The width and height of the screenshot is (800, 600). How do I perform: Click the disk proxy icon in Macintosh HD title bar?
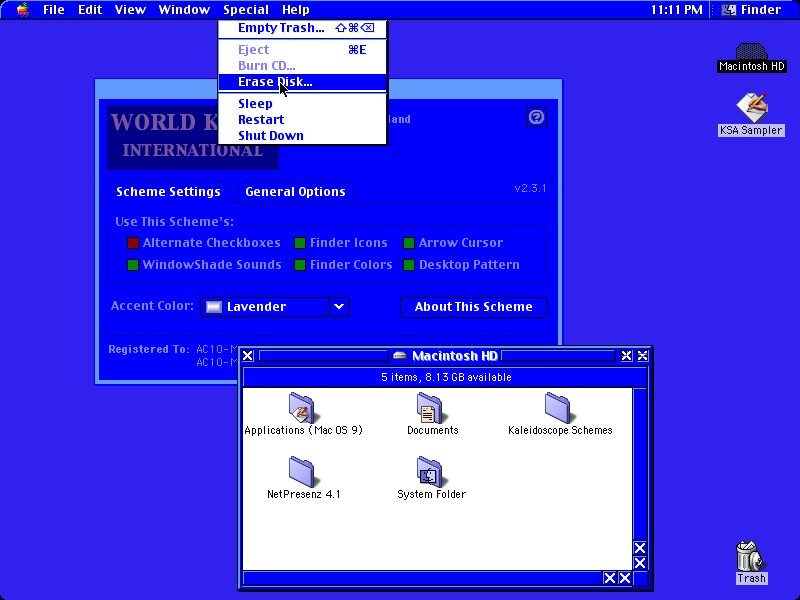(400, 356)
